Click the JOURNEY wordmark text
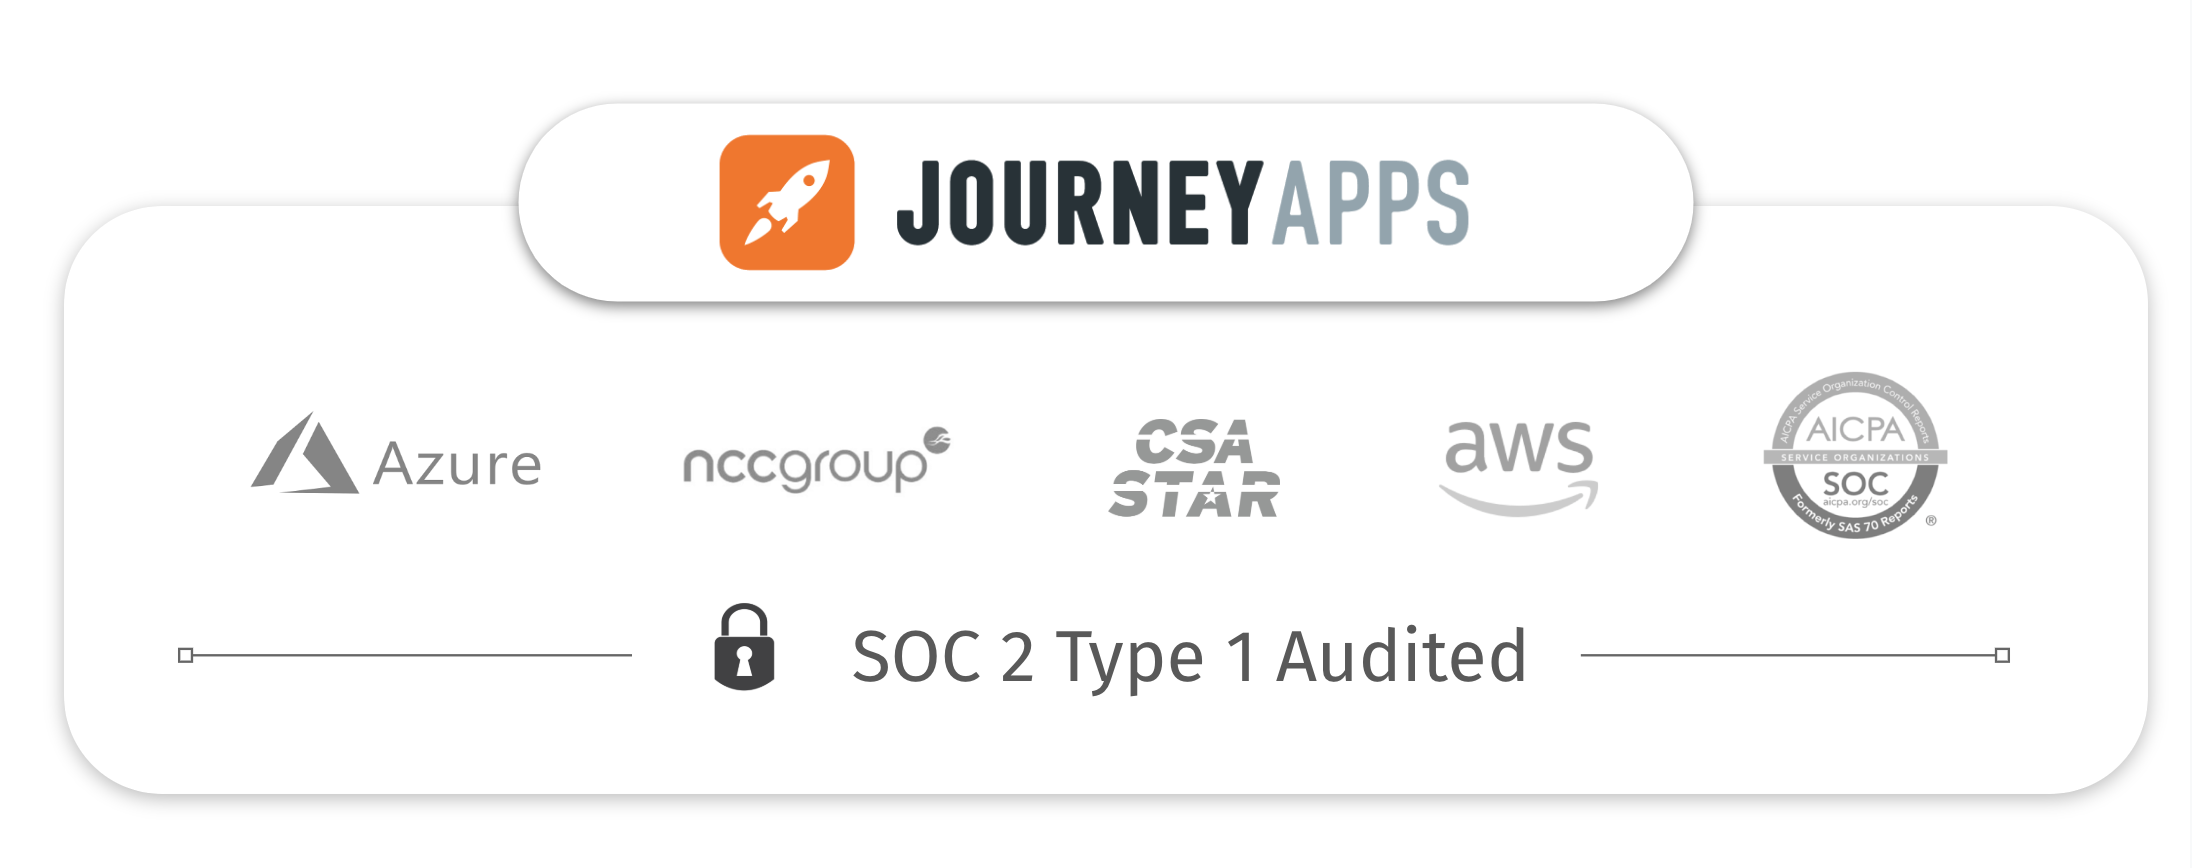2192x868 pixels. click(1081, 203)
